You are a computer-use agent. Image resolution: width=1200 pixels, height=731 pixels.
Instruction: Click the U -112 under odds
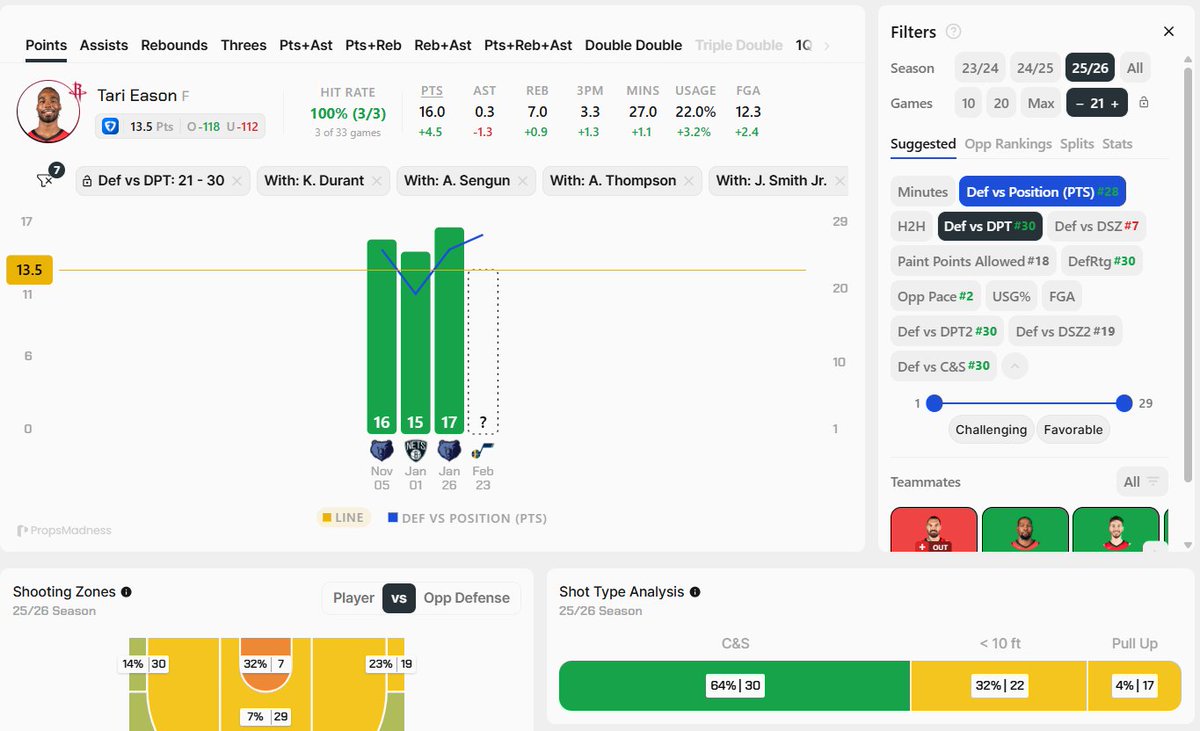point(243,127)
